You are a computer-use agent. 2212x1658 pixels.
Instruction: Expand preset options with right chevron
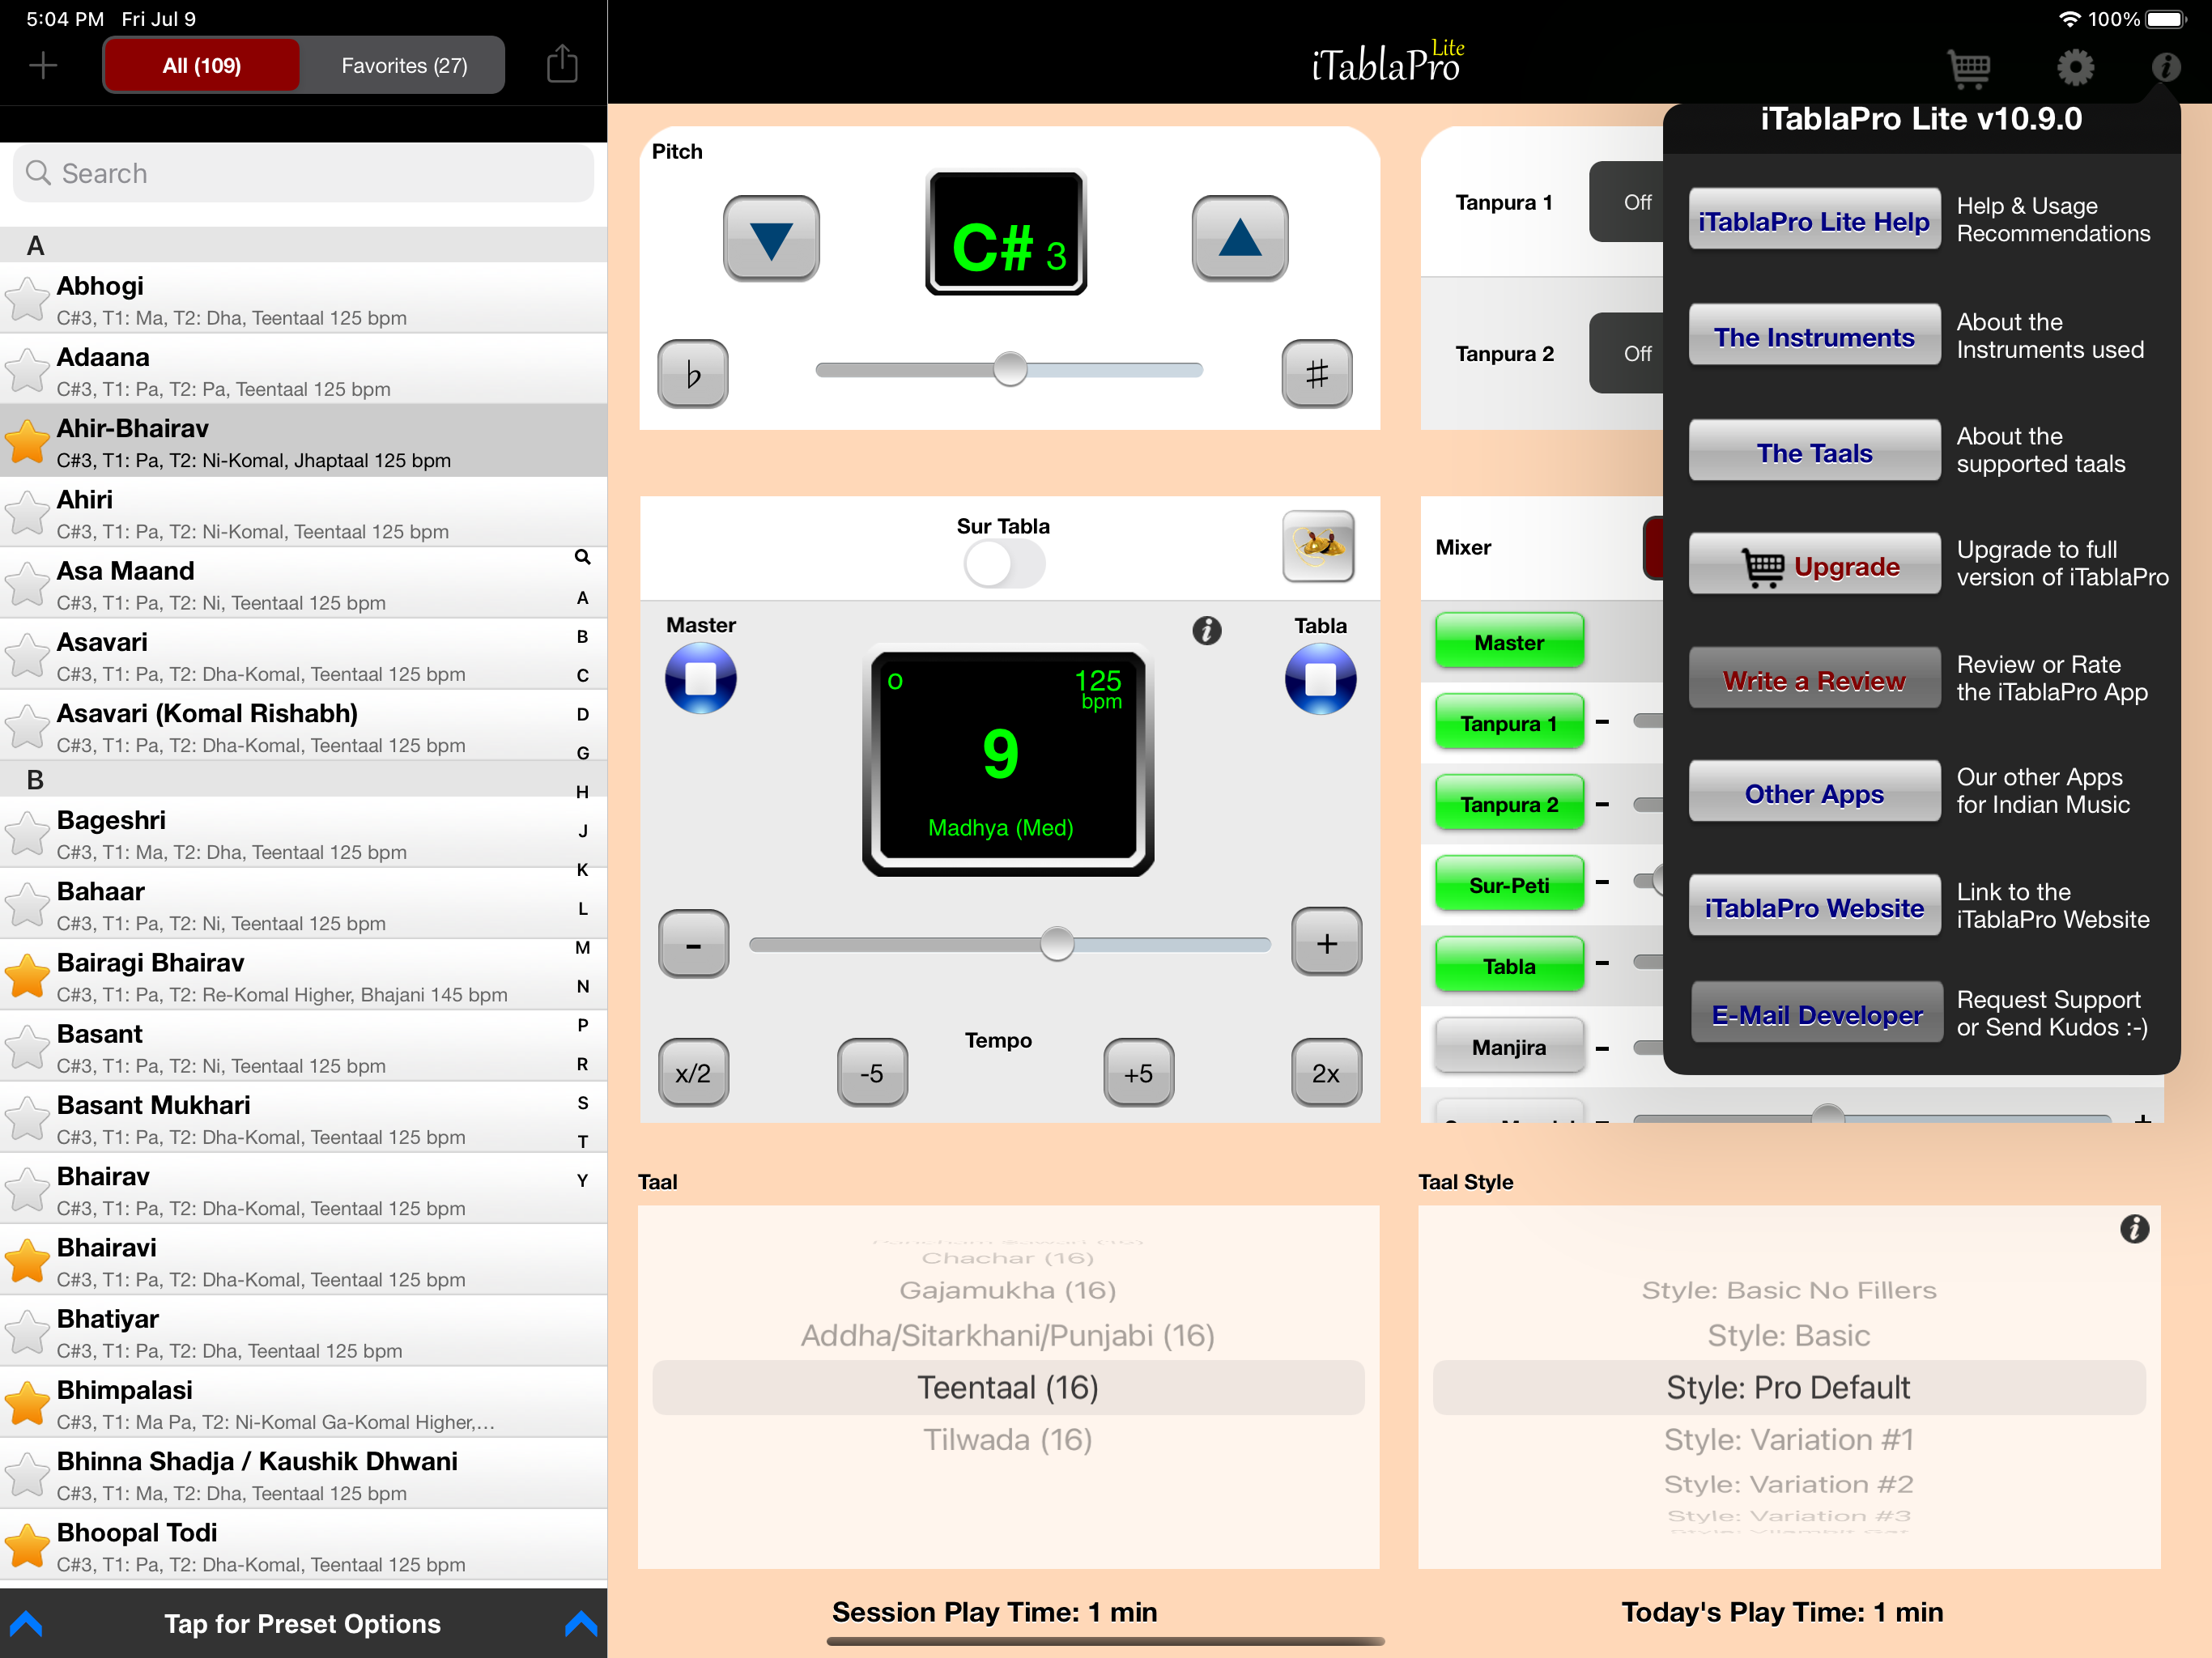[581, 1623]
